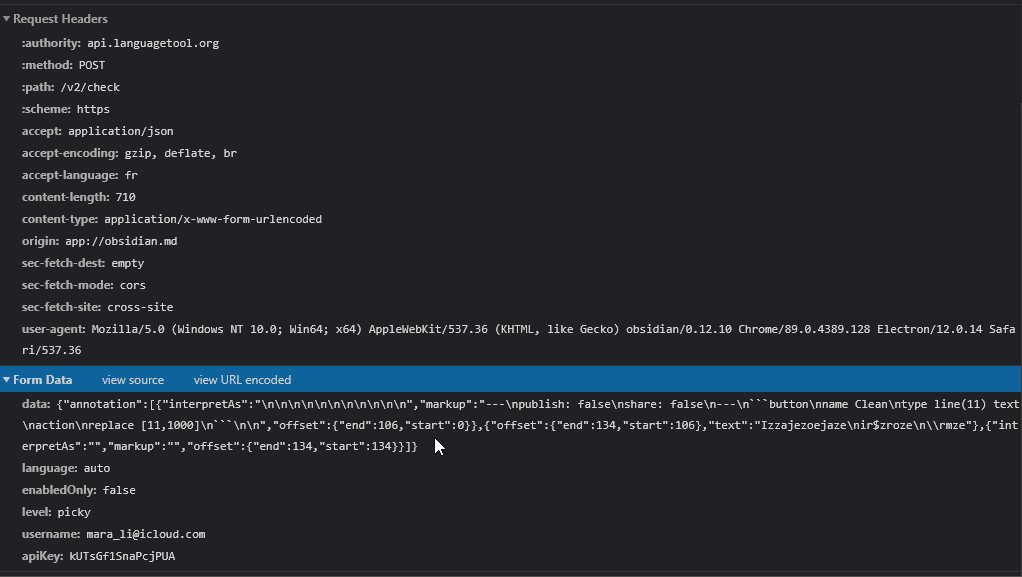
Task: Open the view source display mode
Action: point(133,379)
